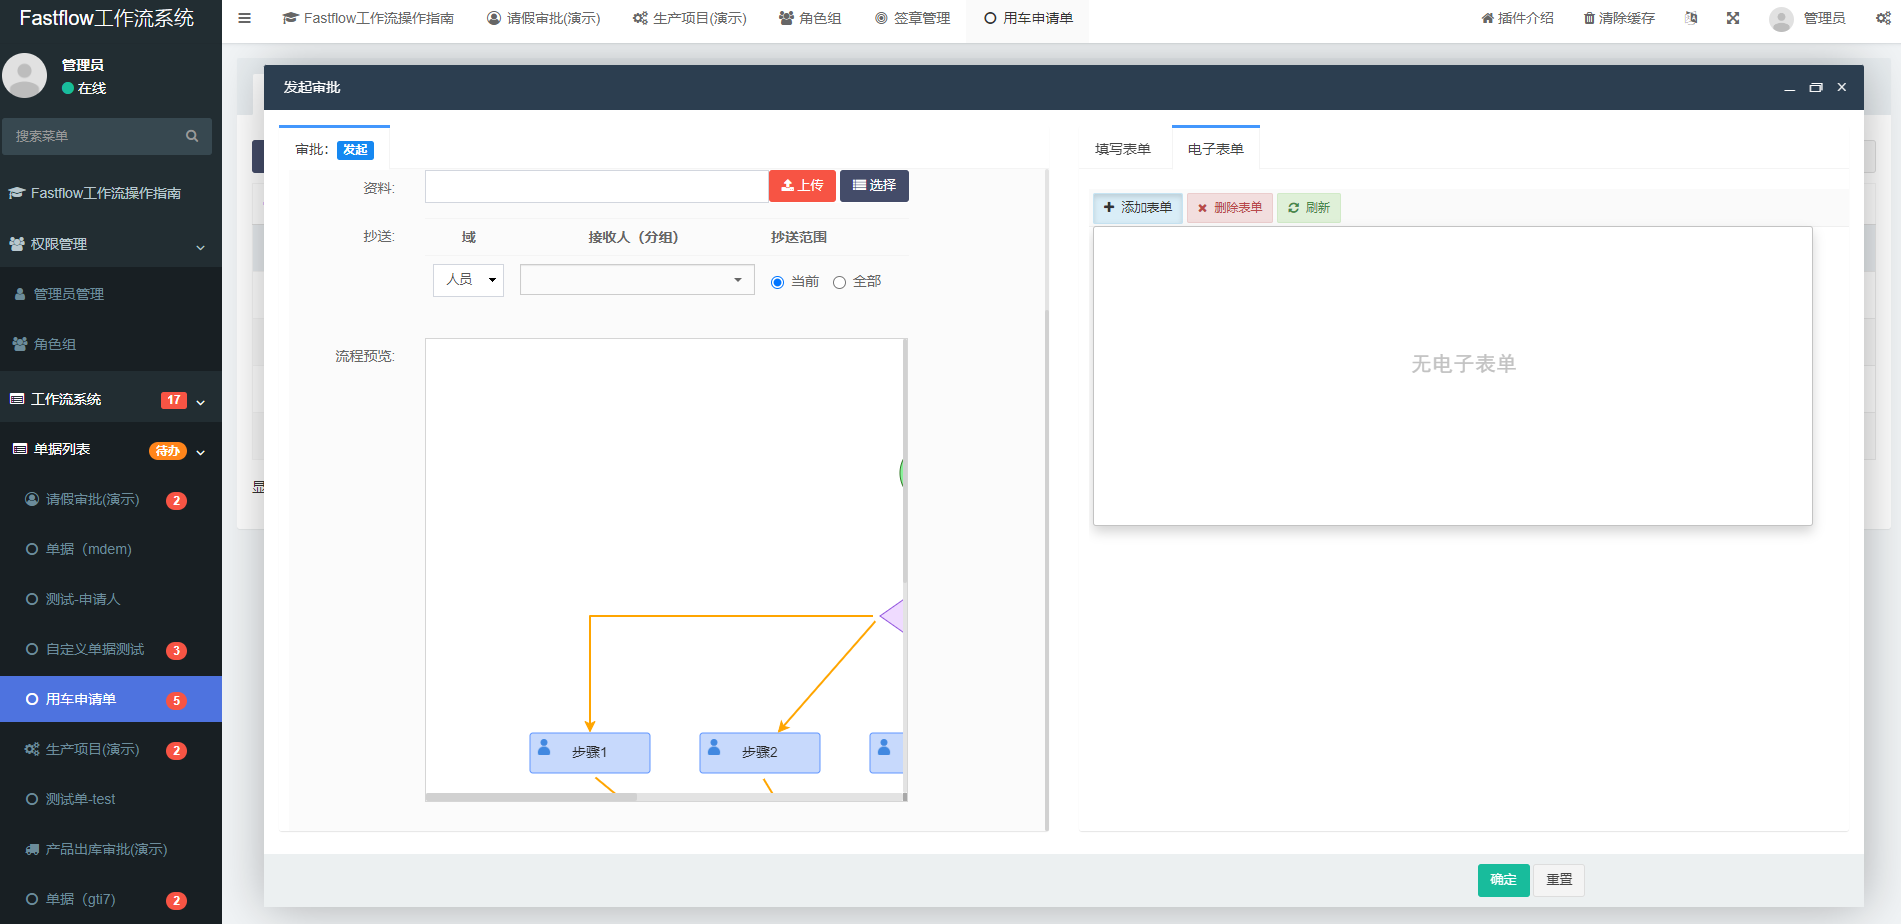Open 用车申请单 in the sidebar
Screen dimensions: 1901x924
click(111, 699)
